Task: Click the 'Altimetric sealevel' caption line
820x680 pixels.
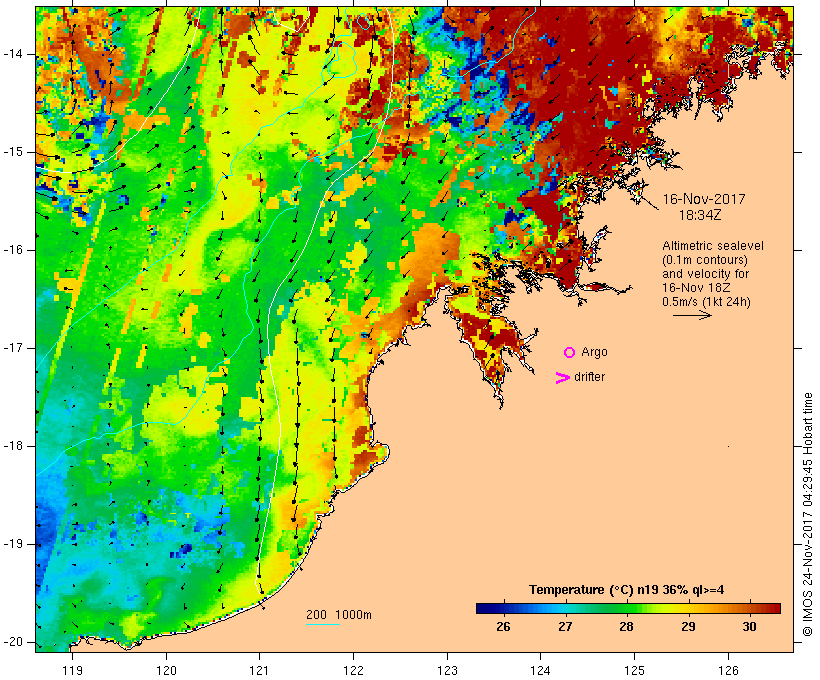Action: click(x=713, y=246)
